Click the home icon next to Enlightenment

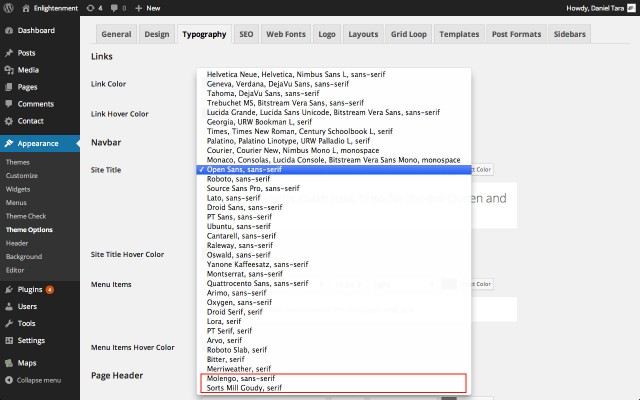tap(26, 8)
